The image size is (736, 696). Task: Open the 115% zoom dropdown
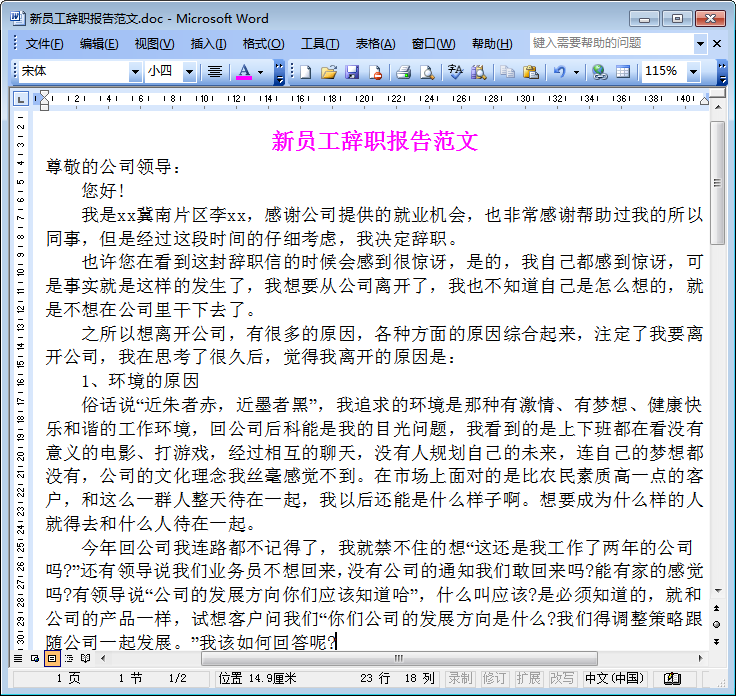(693, 72)
